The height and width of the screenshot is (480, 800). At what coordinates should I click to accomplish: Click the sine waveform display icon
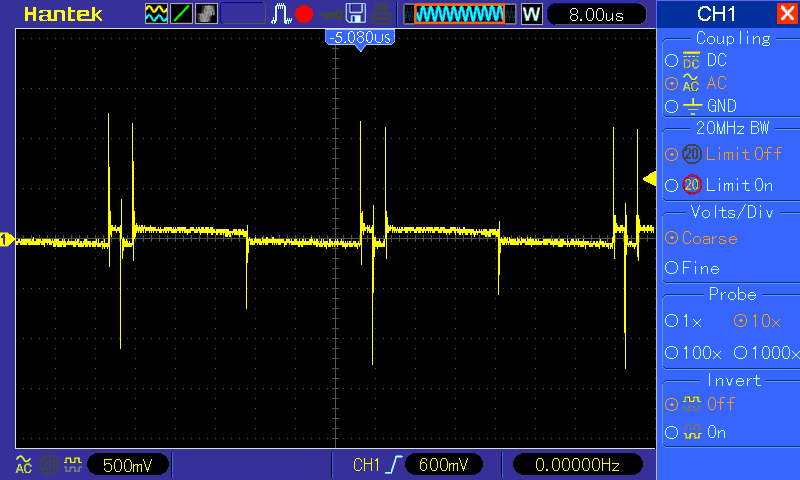click(x=156, y=14)
